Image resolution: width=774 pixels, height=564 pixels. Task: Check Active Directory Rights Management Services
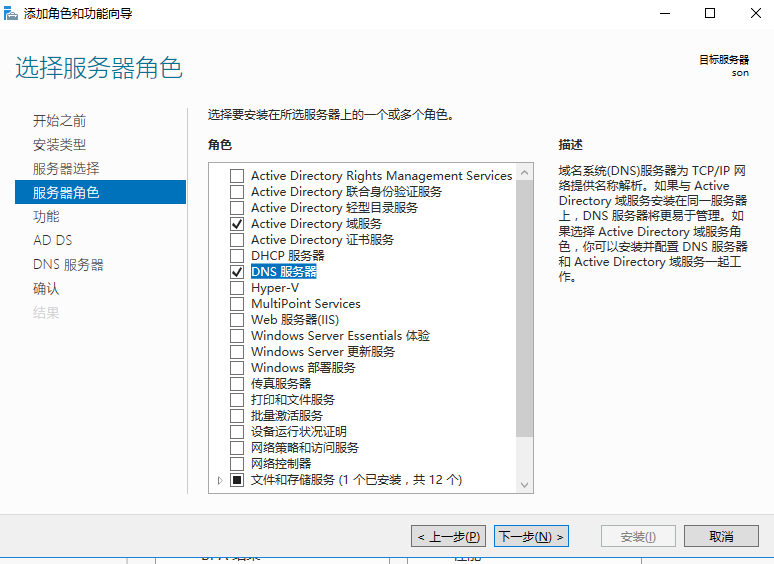coord(237,176)
